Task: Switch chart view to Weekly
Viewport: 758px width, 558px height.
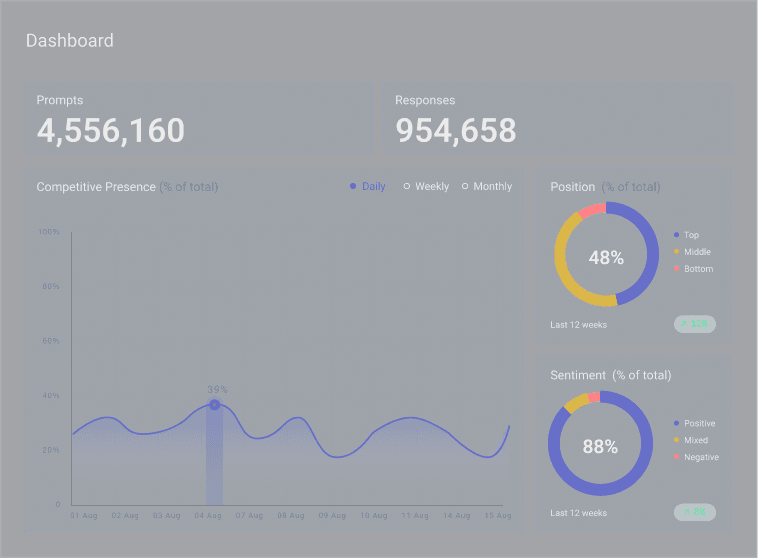Action: pyautogui.click(x=425, y=187)
